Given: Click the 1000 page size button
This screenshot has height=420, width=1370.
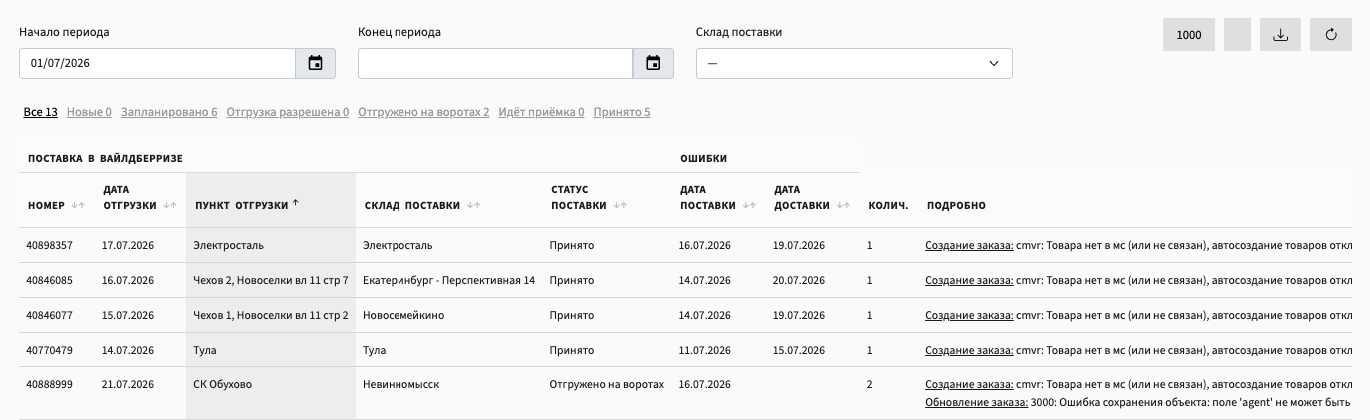Looking at the screenshot, I should tap(1189, 35).
